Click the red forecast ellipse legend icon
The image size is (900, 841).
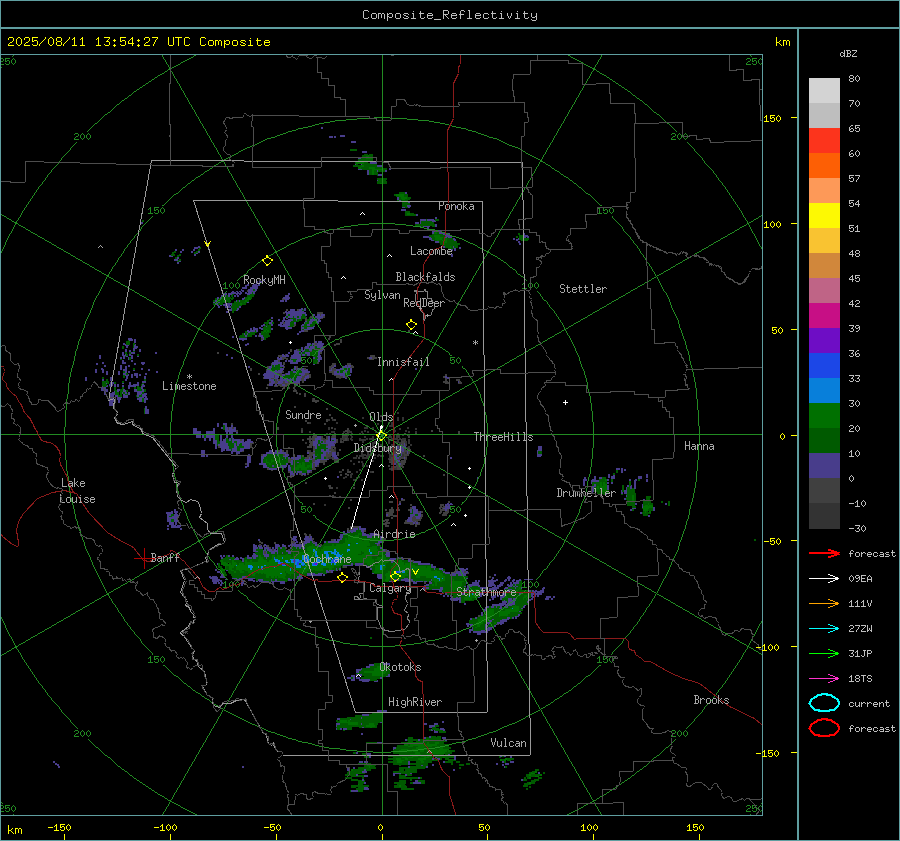(824, 728)
